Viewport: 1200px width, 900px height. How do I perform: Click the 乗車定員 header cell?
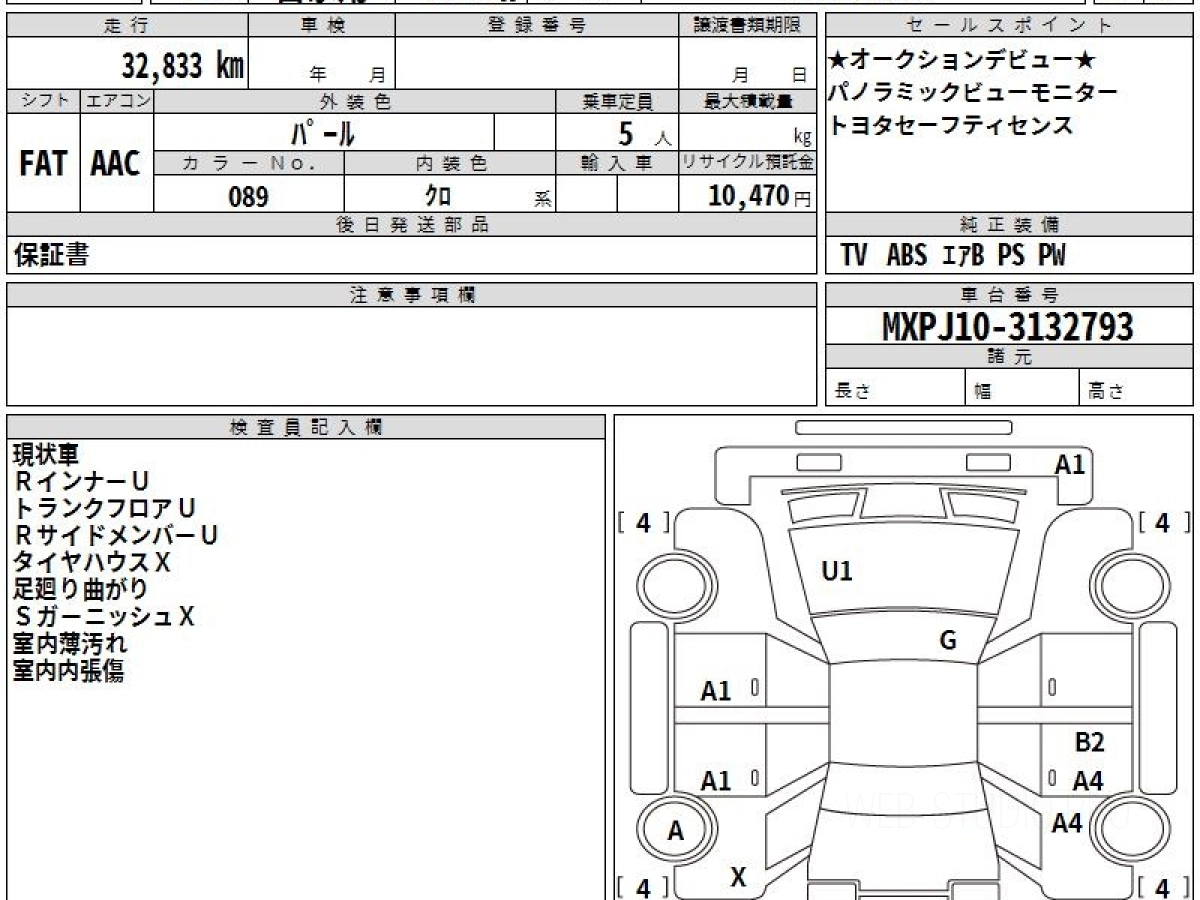point(617,101)
